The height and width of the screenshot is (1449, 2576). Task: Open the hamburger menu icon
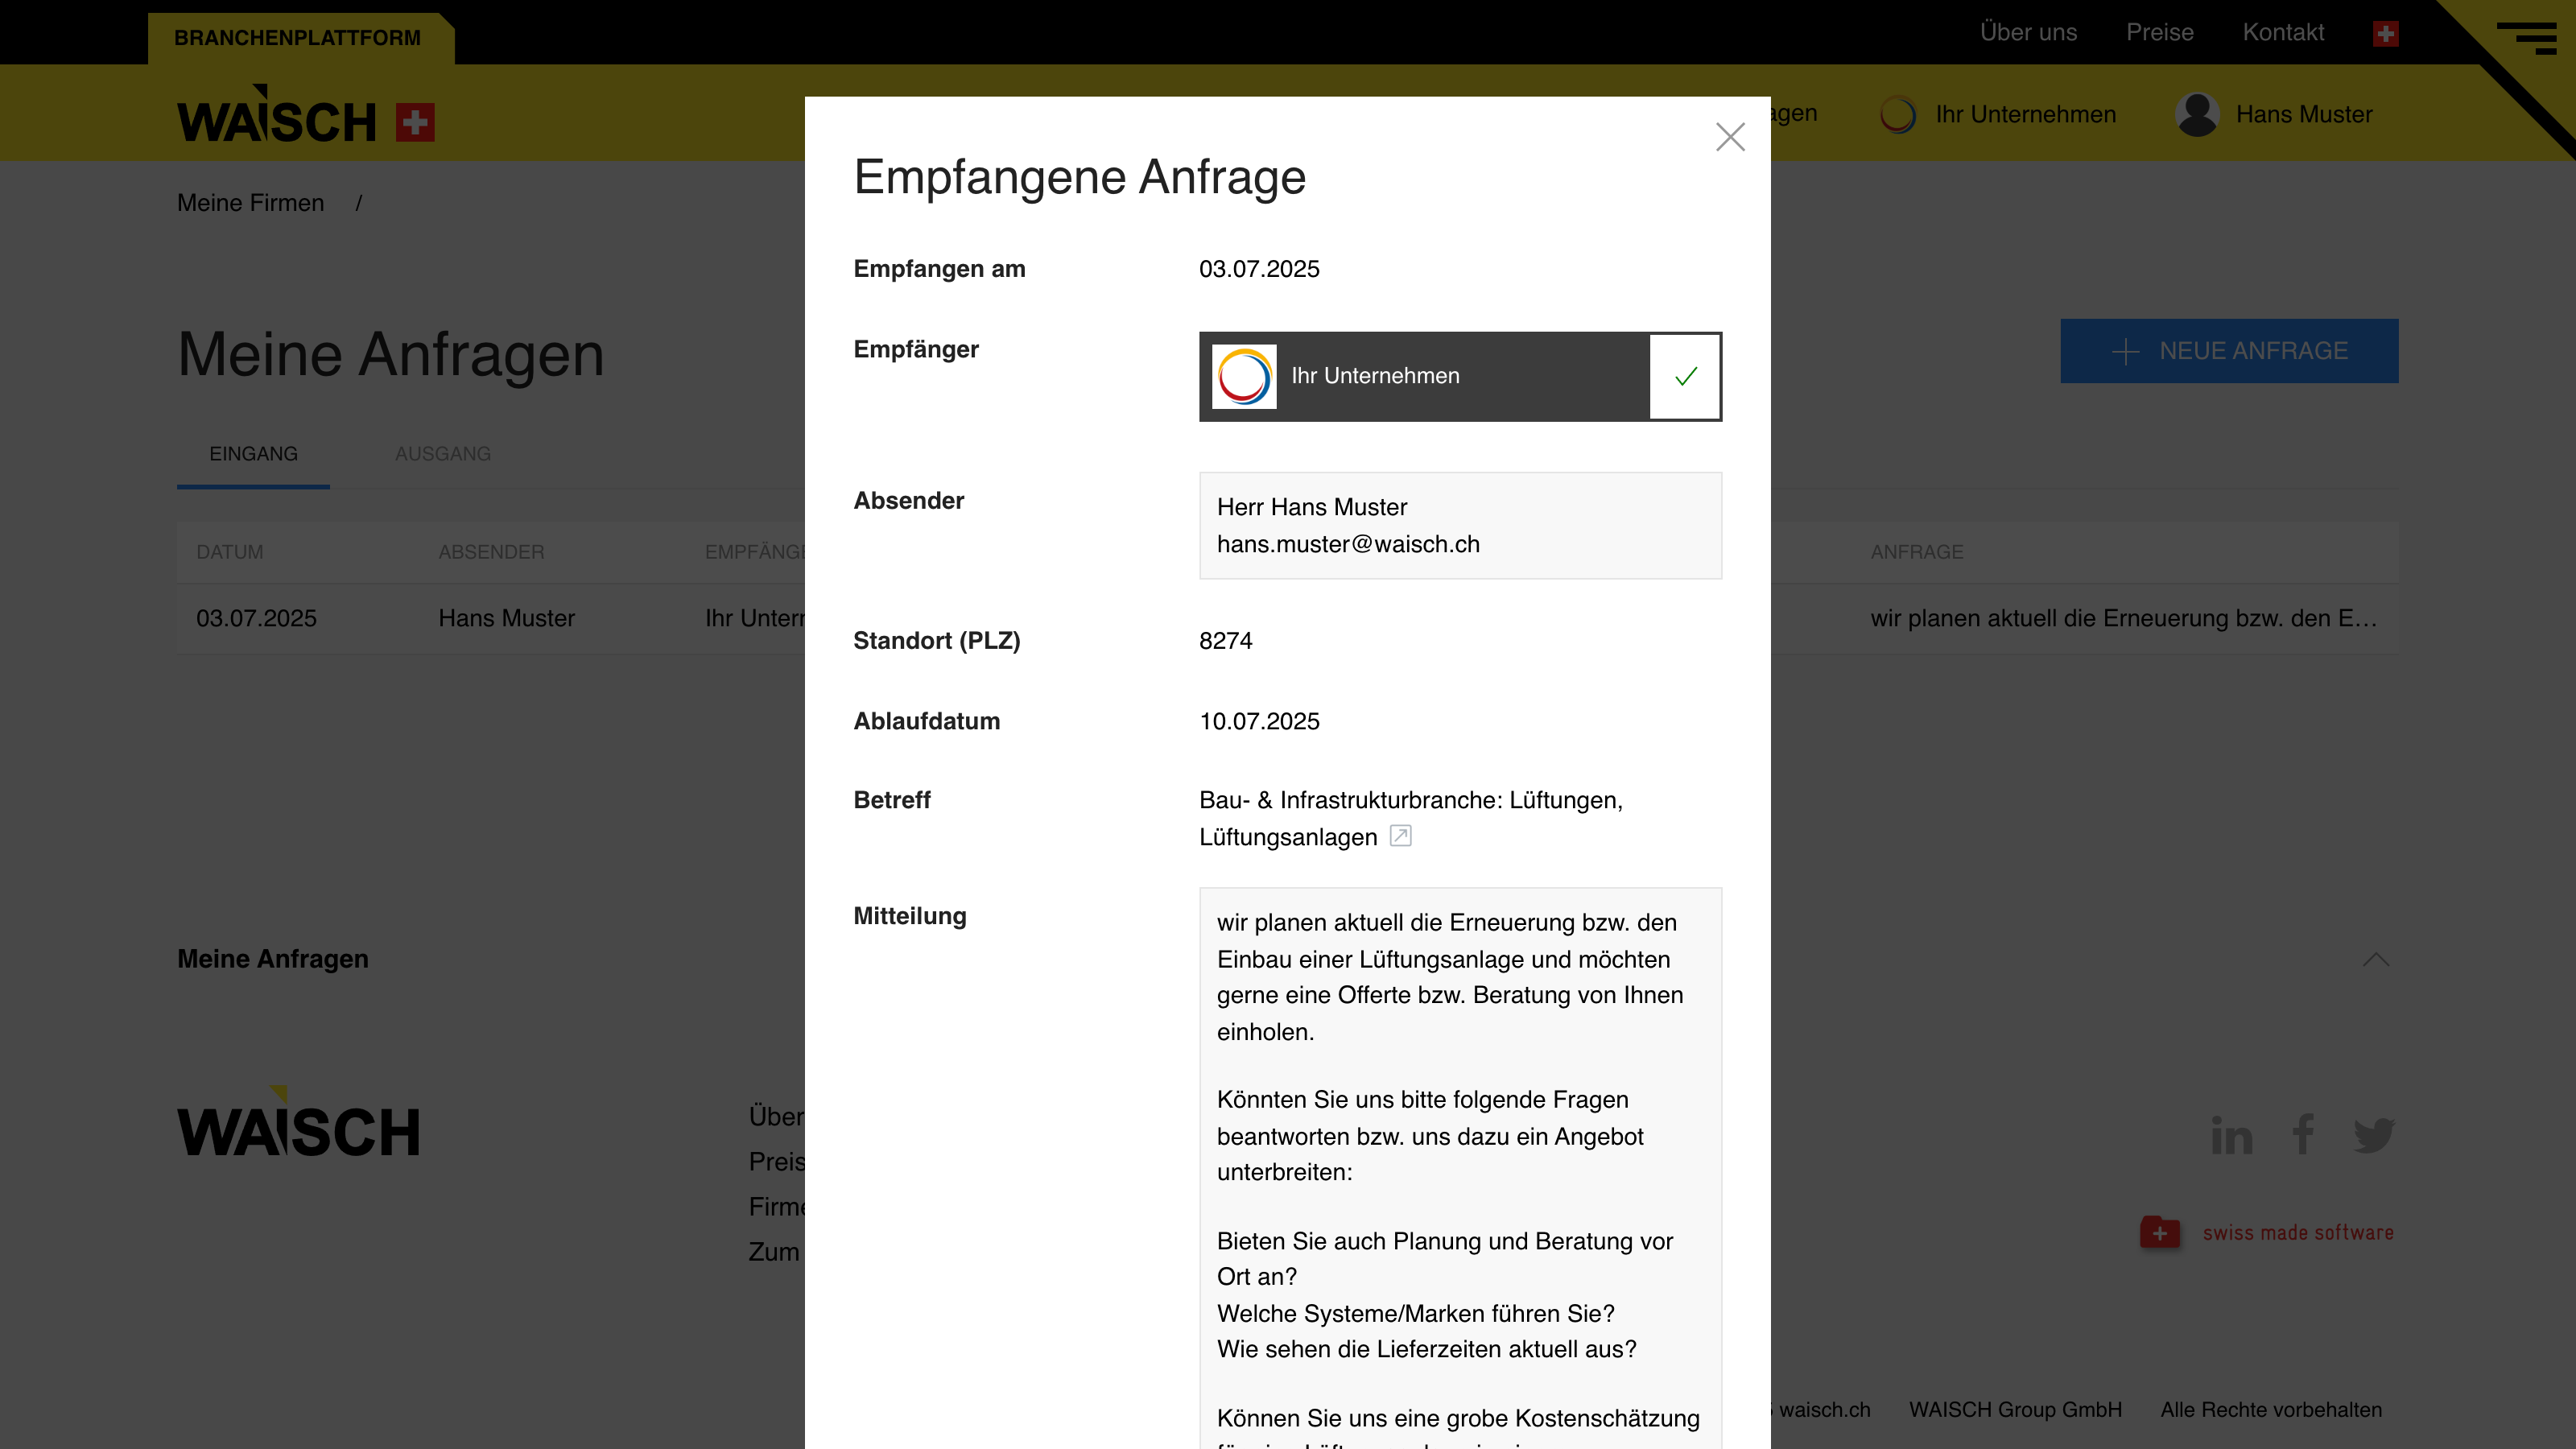pos(2526,37)
